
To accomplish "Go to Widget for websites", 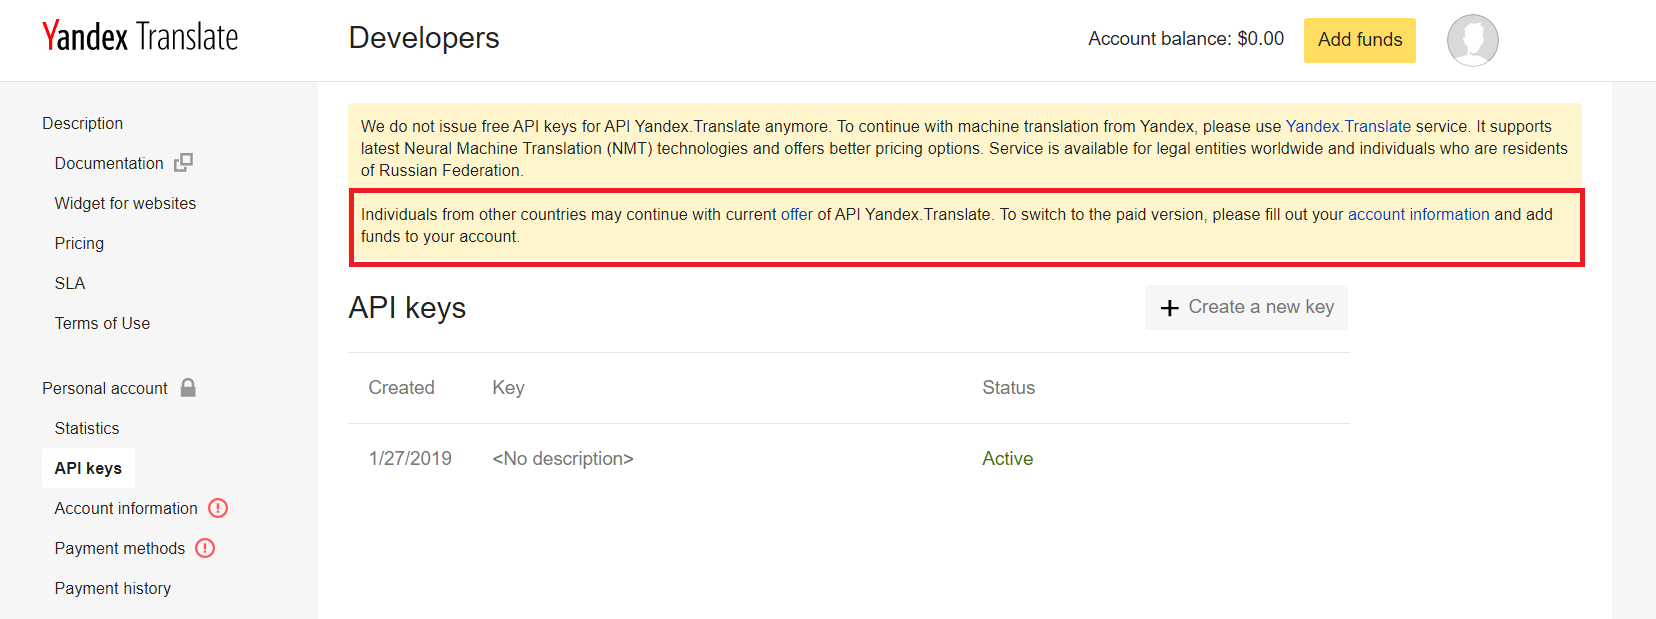I will pyautogui.click(x=125, y=203).
